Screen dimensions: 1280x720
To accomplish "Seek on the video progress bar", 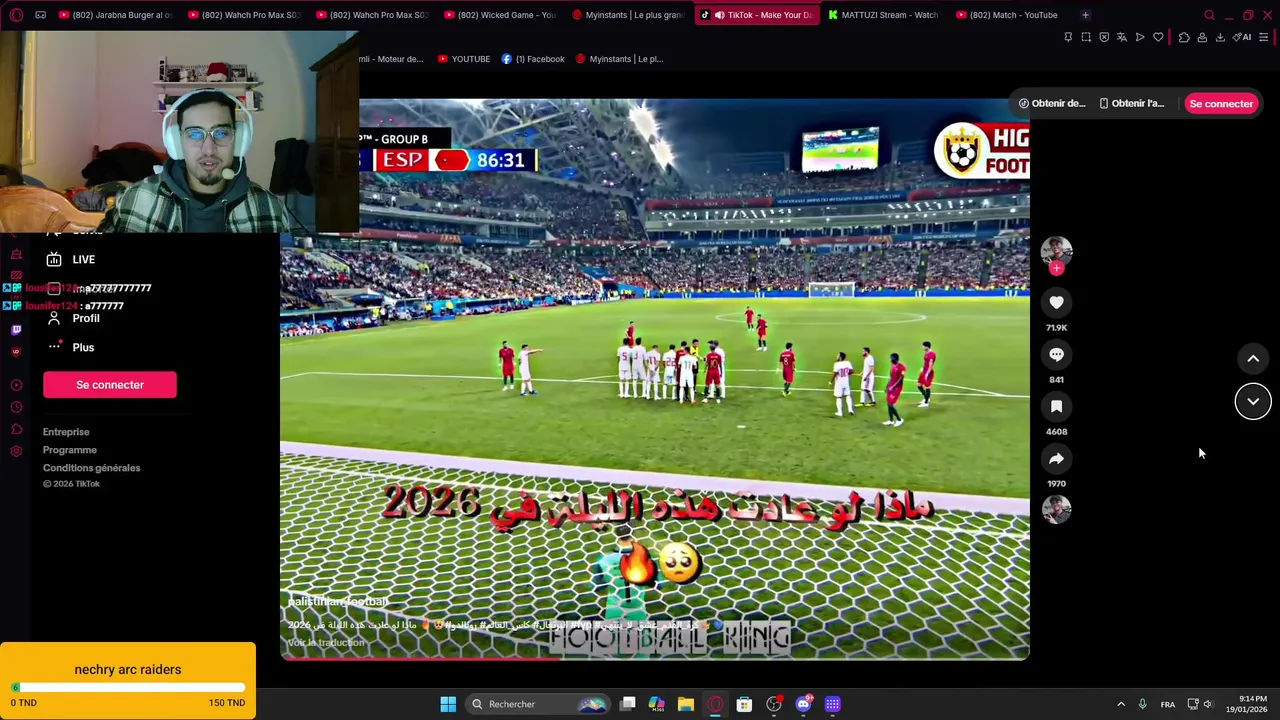I will [654, 658].
